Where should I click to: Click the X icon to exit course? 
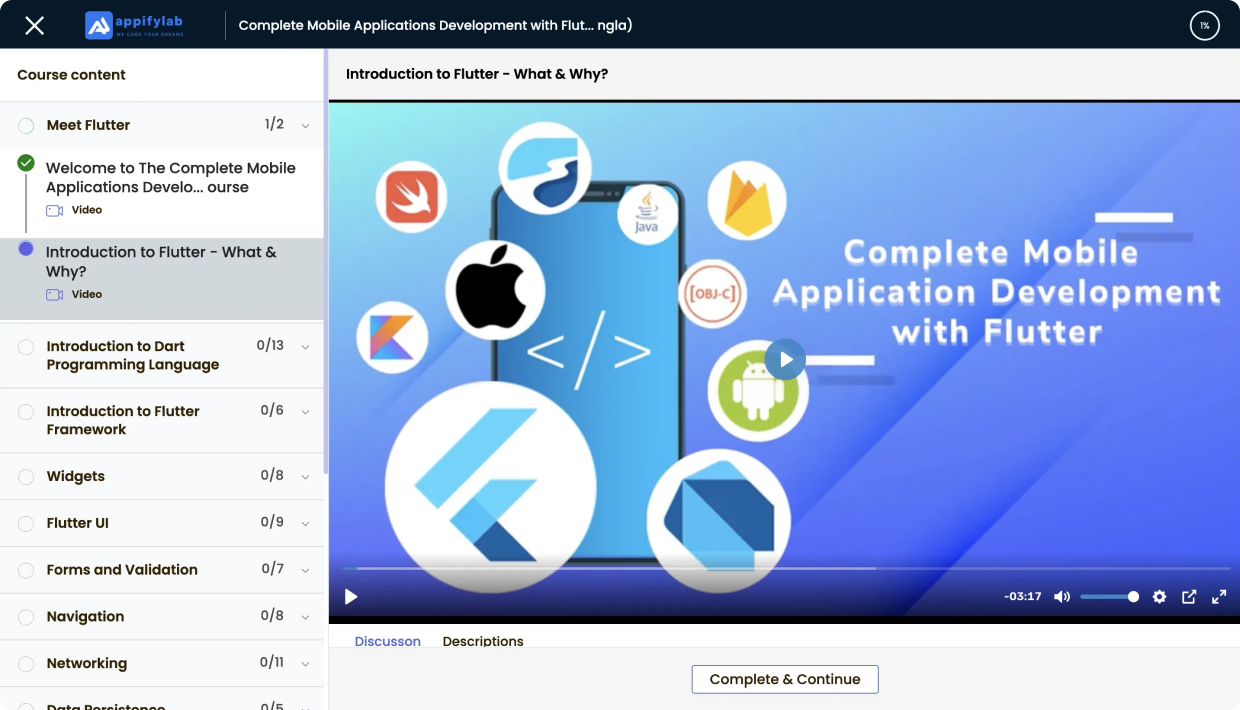[x=34, y=25]
